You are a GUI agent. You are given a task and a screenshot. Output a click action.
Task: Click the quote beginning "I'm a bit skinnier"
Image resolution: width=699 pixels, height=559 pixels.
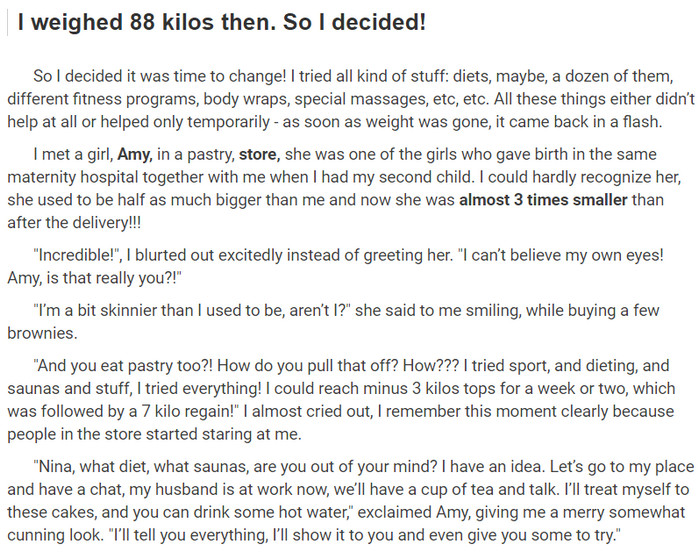point(192,310)
